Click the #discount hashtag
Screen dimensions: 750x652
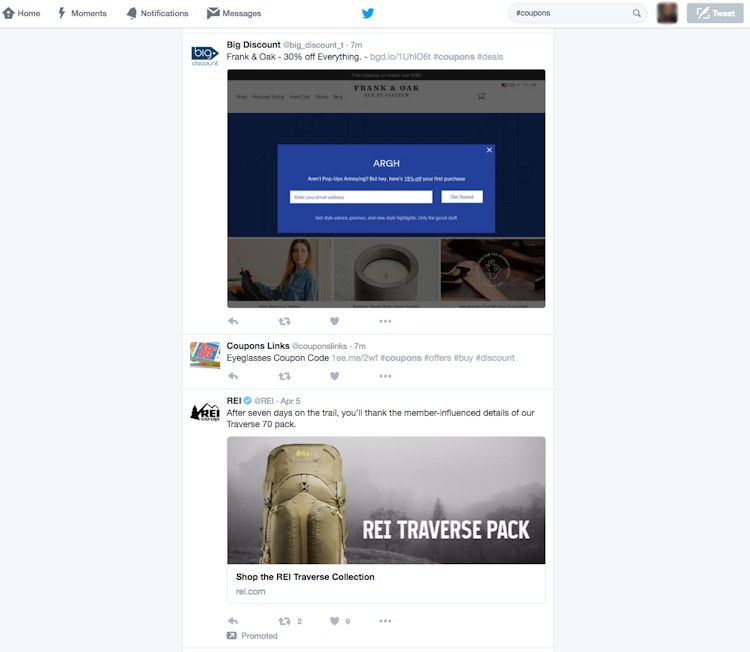point(495,358)
